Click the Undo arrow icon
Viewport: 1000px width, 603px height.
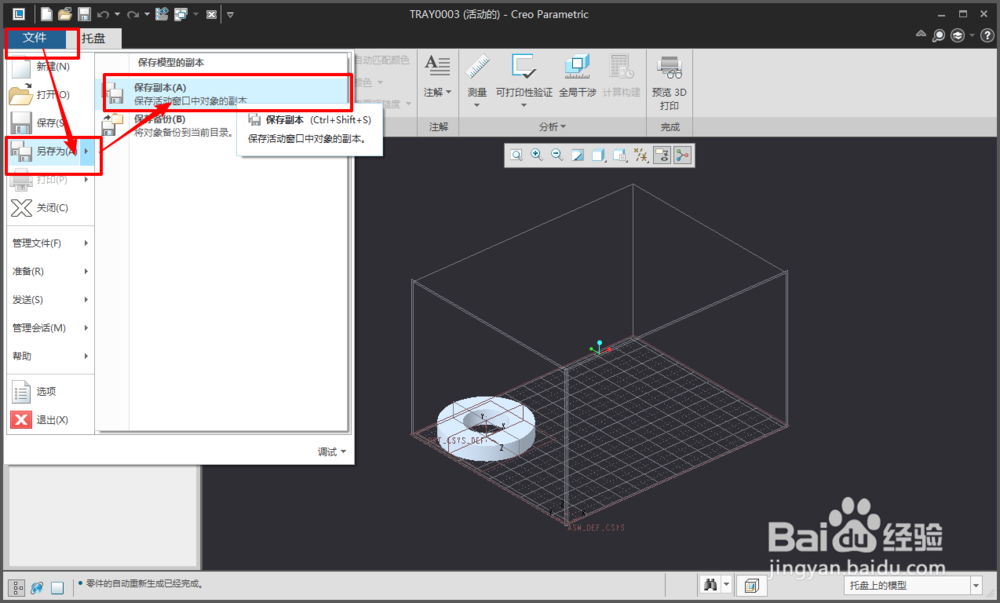103,14
